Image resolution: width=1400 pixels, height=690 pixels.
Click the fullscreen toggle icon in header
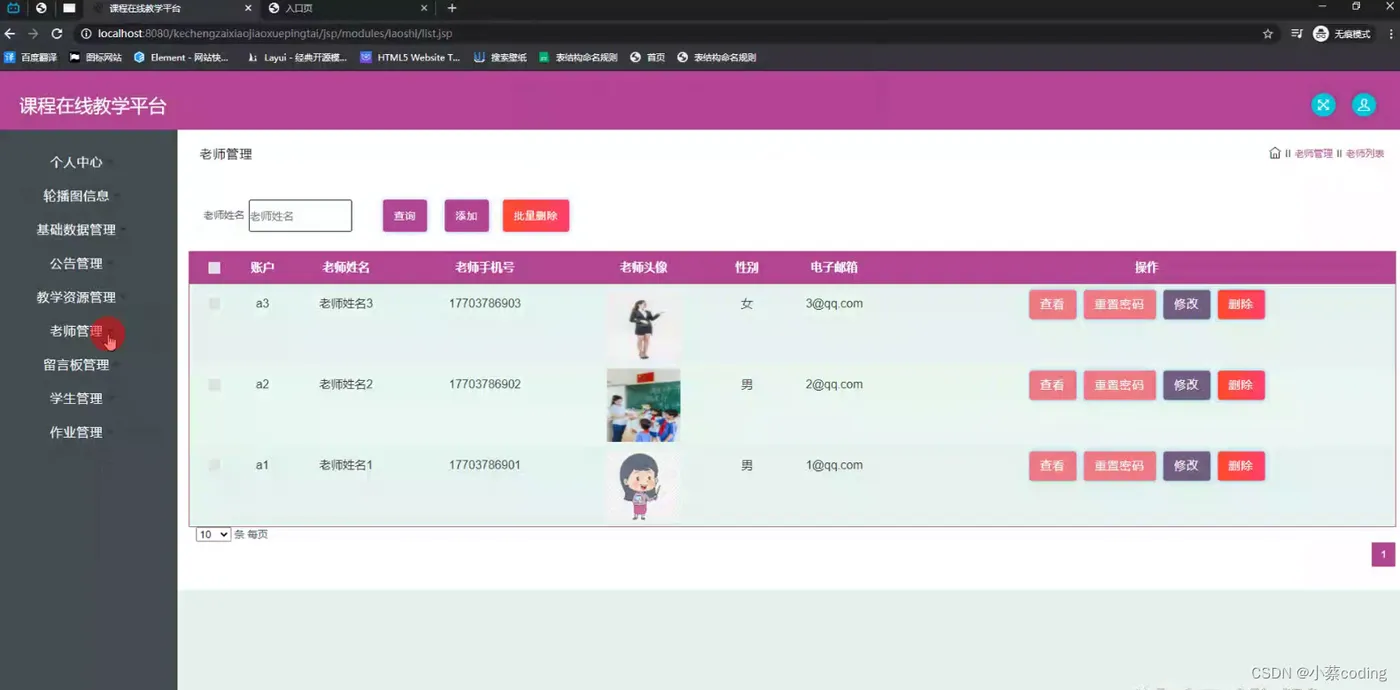[1323, 105]
